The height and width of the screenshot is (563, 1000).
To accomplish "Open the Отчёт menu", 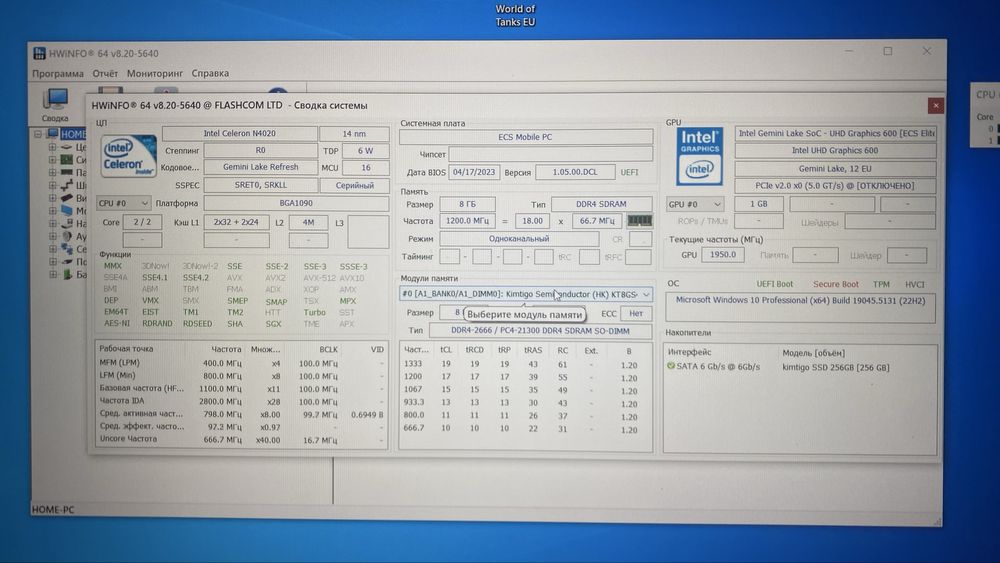I will [x=105, y=73].
